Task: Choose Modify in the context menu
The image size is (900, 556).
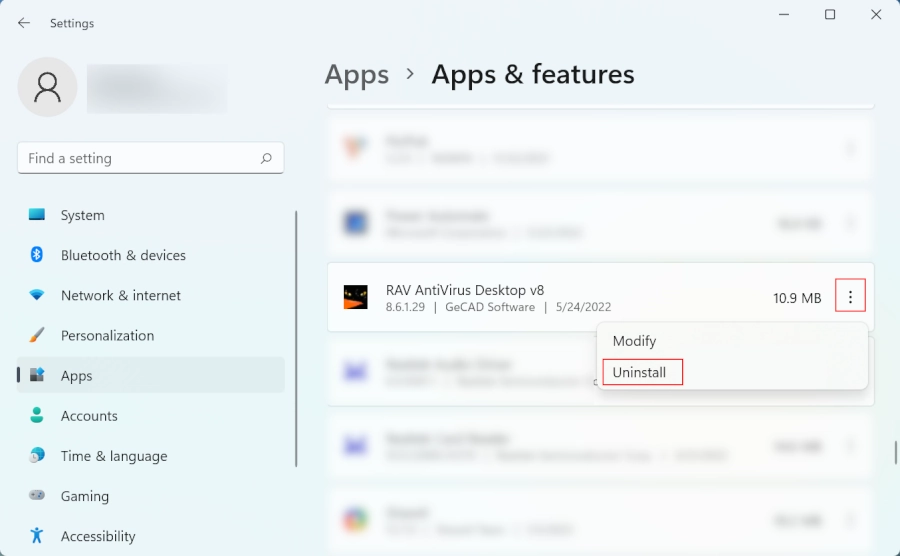Action: pos(634,341)
